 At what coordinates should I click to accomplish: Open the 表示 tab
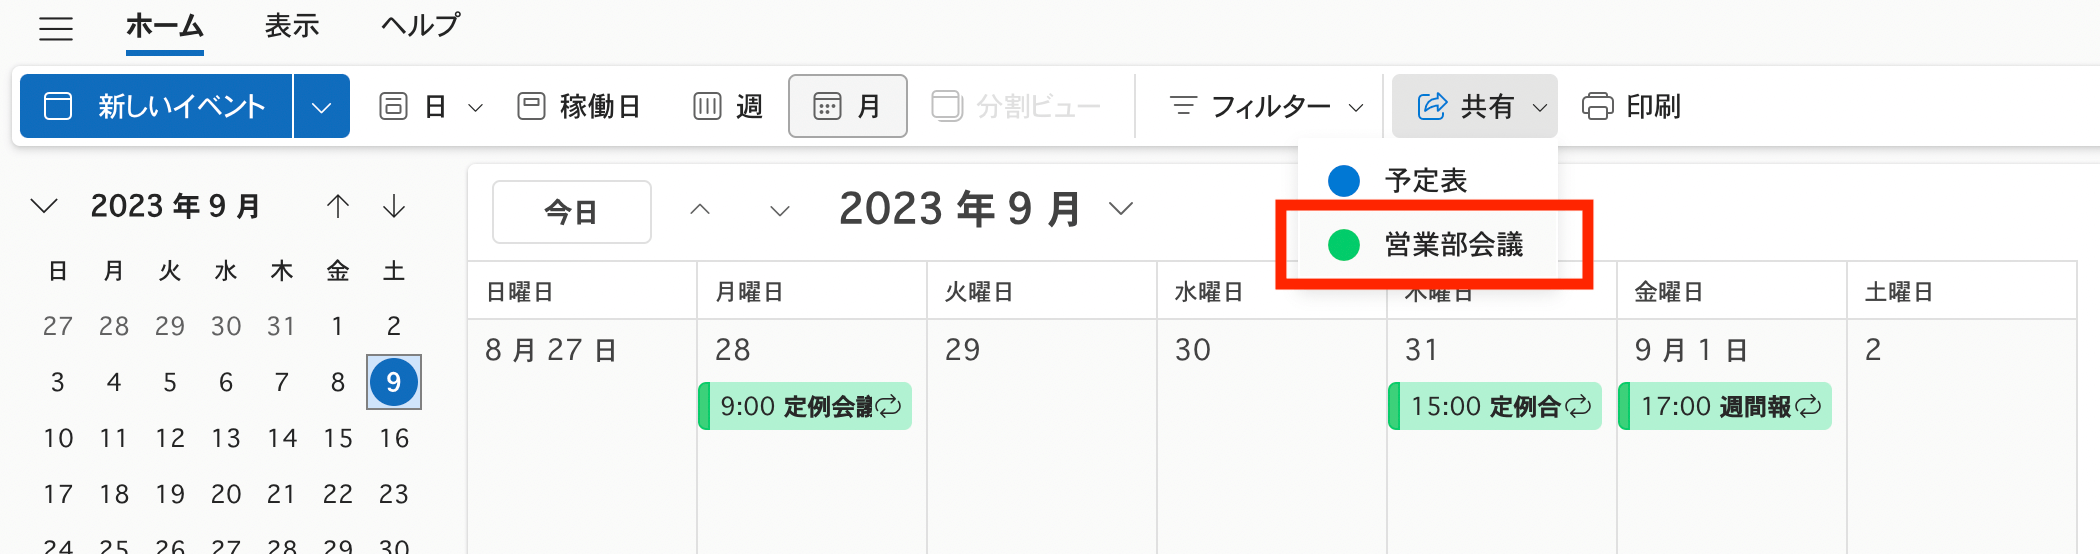[x=292, y=26]
